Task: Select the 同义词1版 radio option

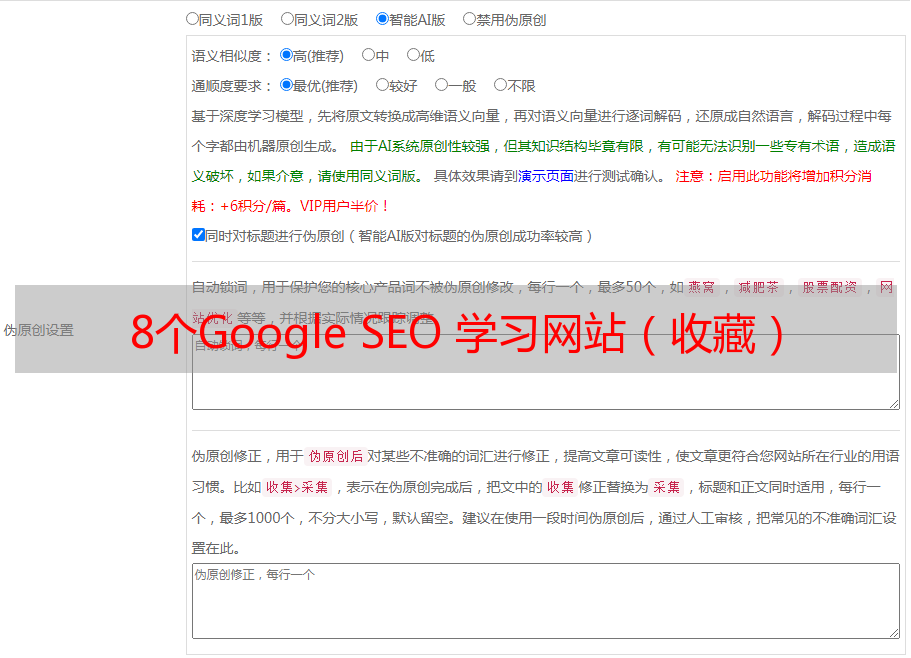Action: point(192,19)
